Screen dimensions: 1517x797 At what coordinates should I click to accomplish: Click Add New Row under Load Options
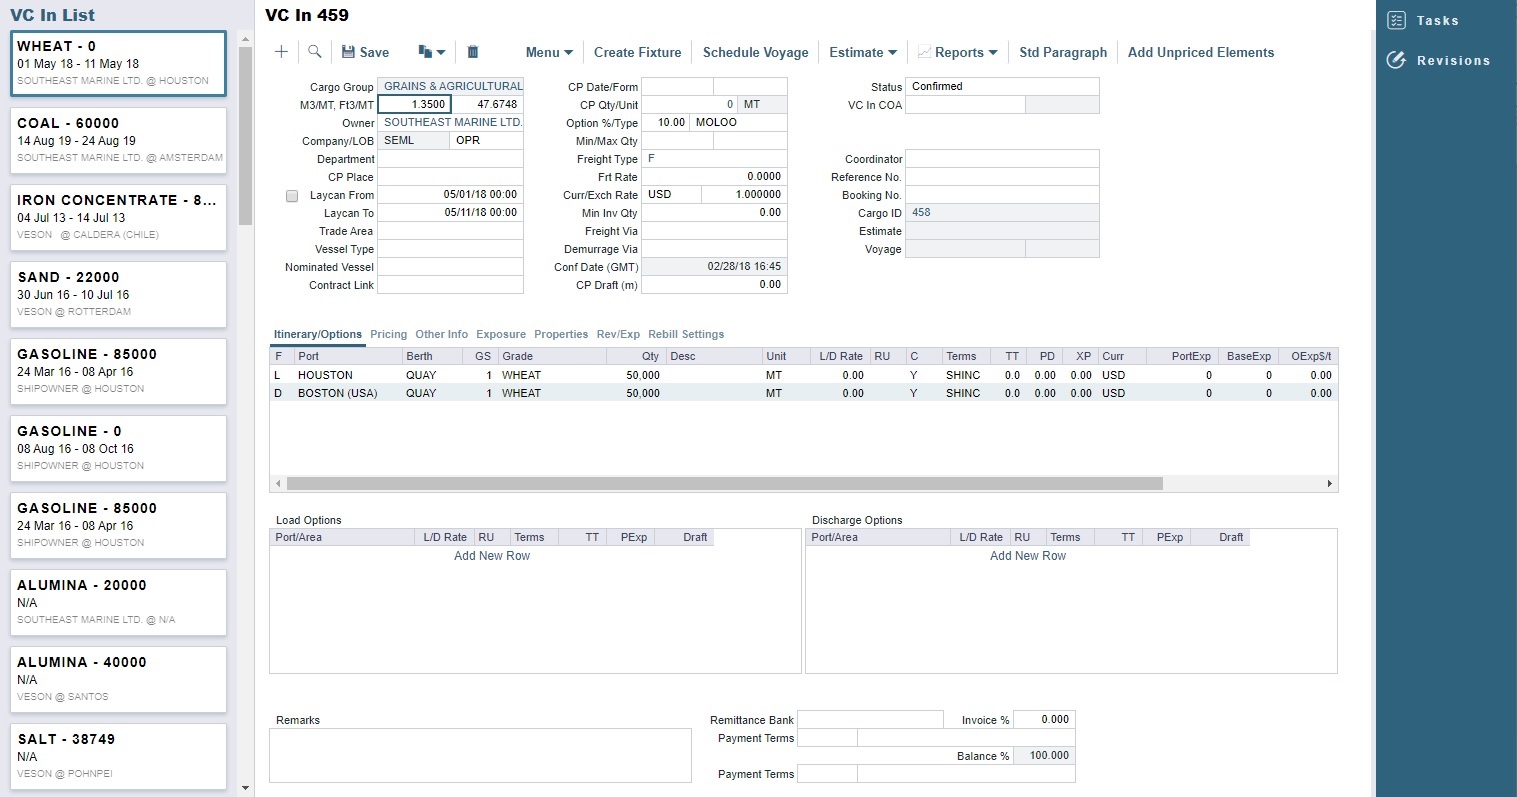coord(492,556)
